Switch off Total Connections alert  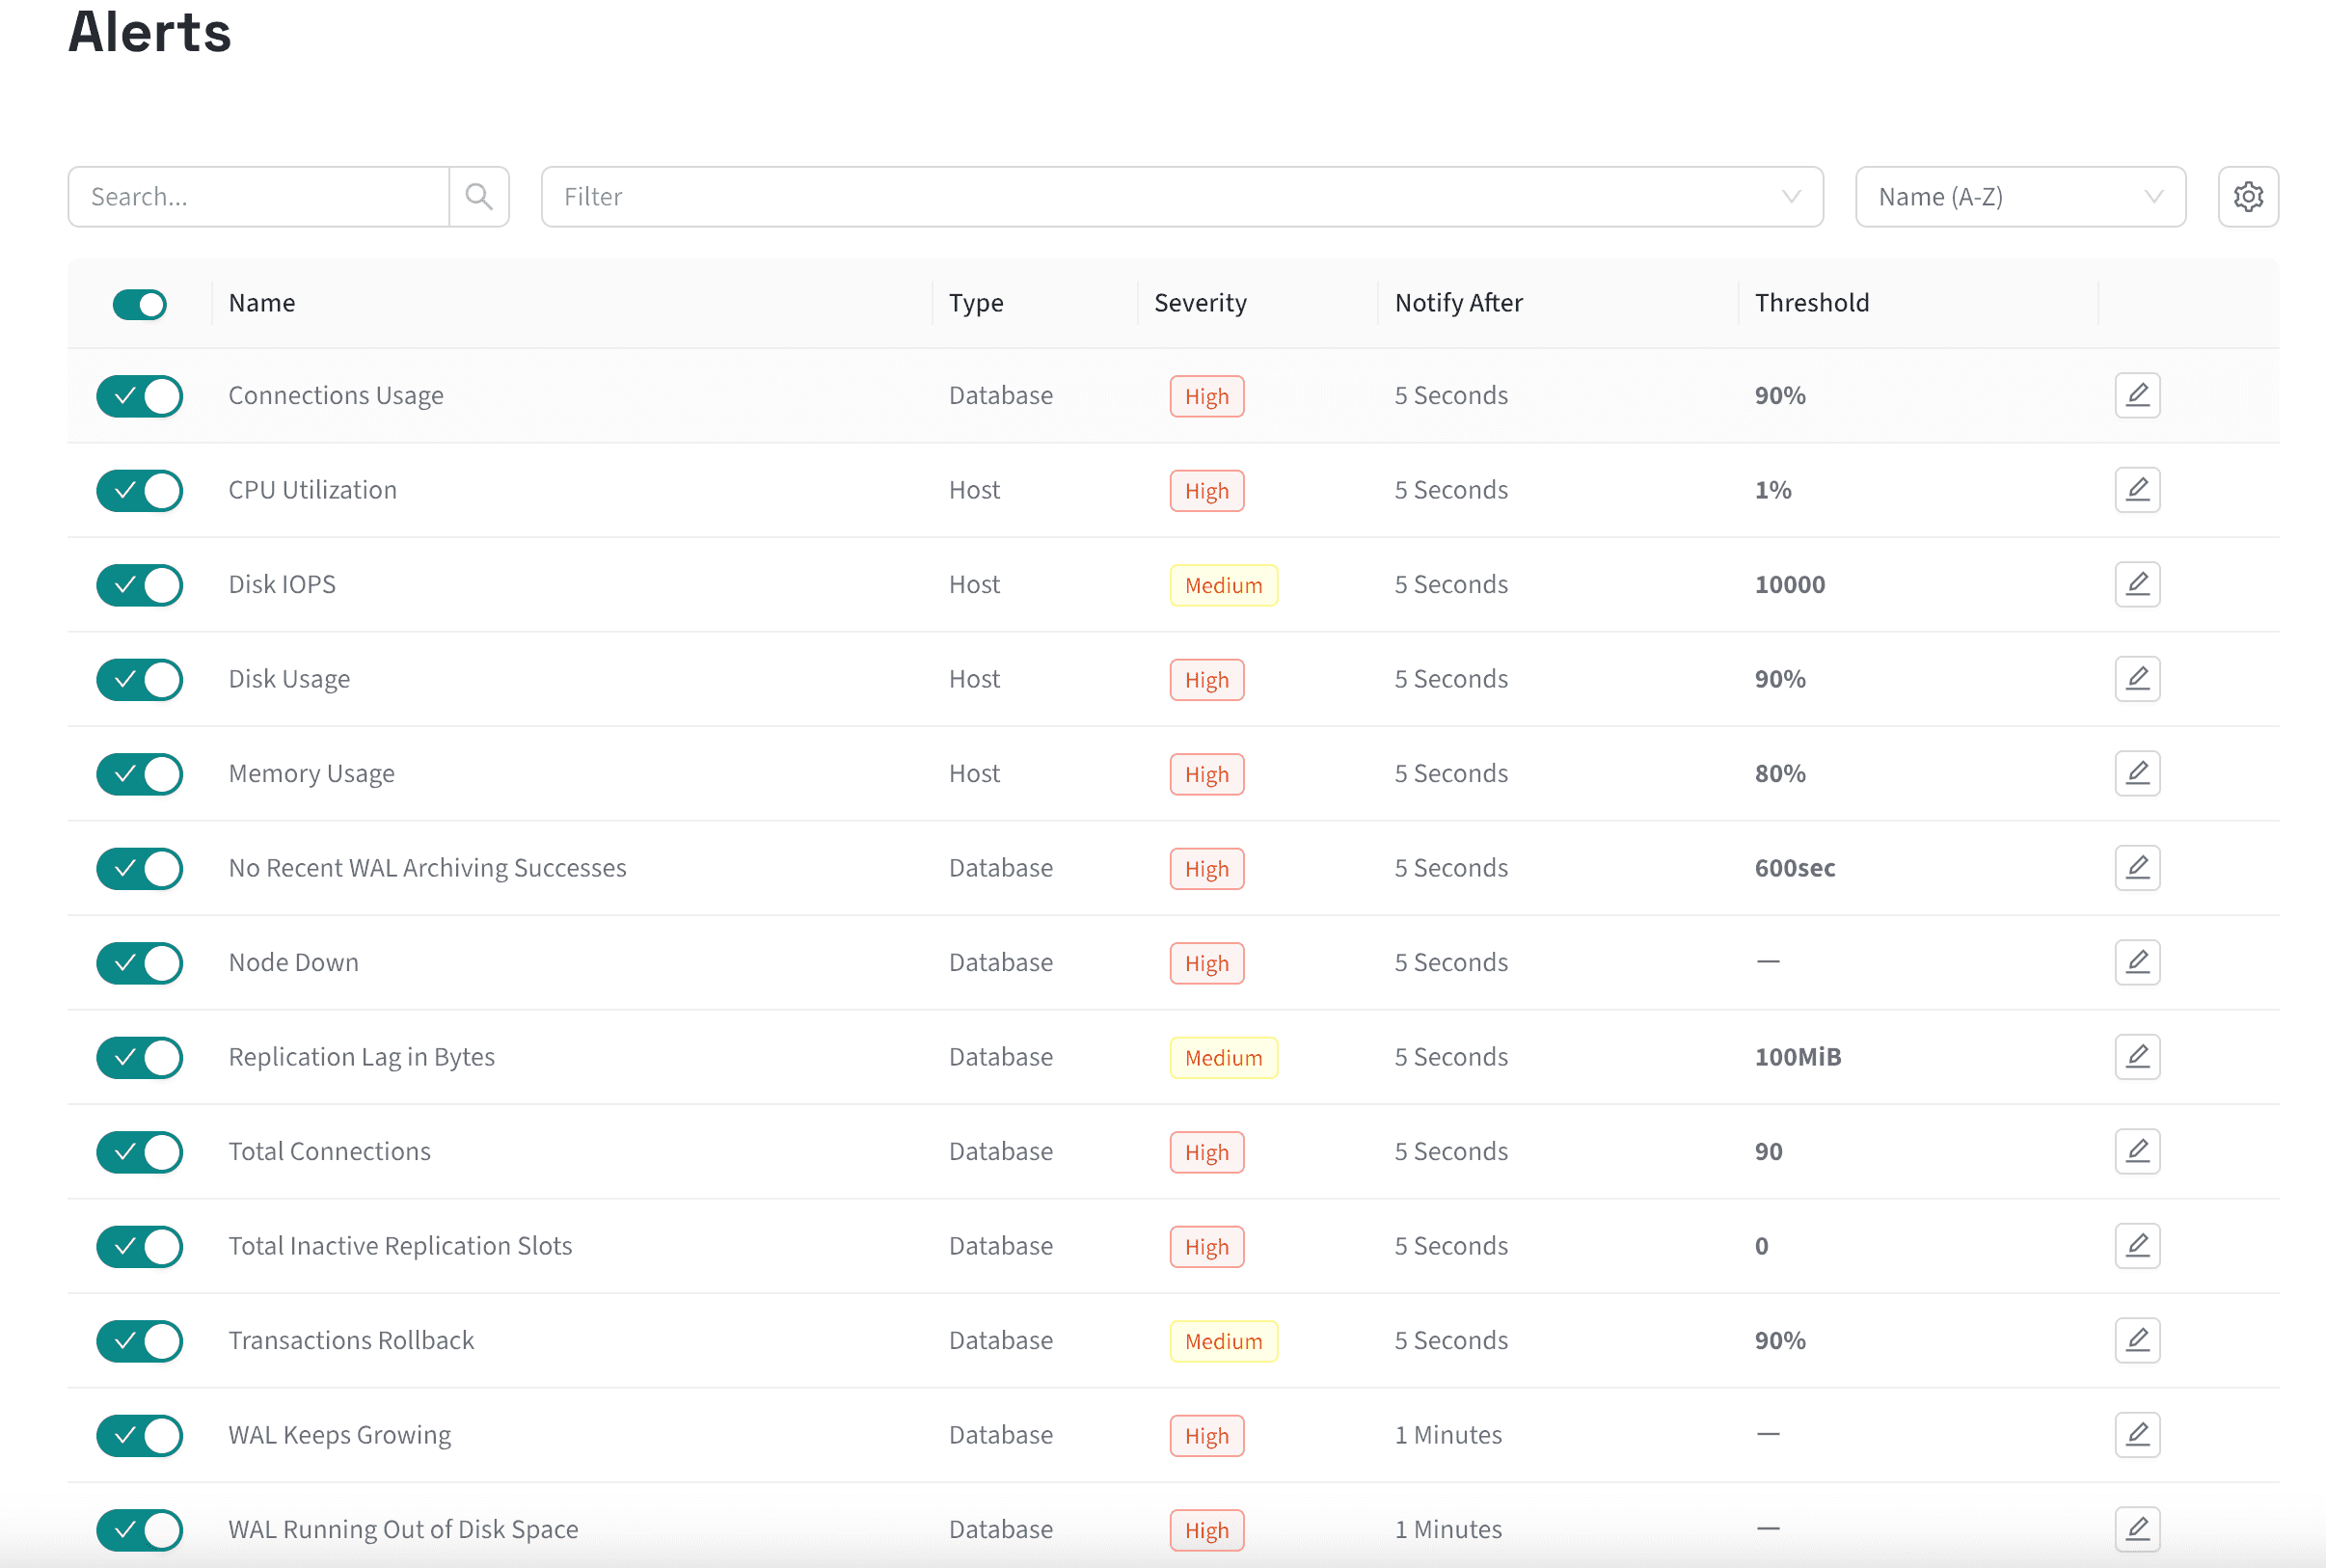click(x=139, y=1151)
